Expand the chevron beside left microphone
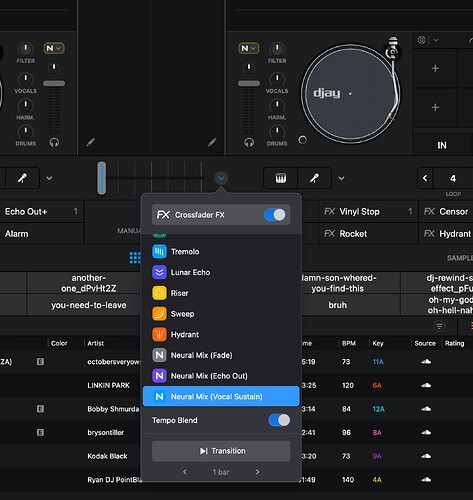 (x=49, y=178)
